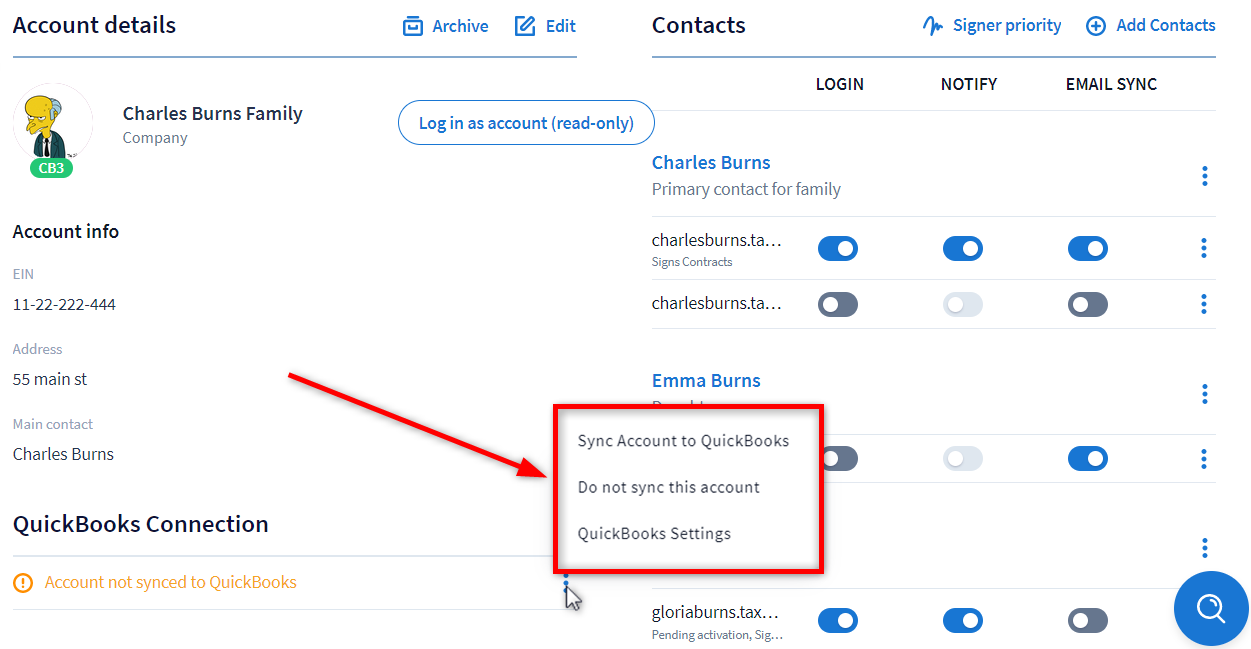Turn off Notify toggle for first charlesburns email
The height and width of the screenshot is (649, 1251).
(x=963, y=249)
